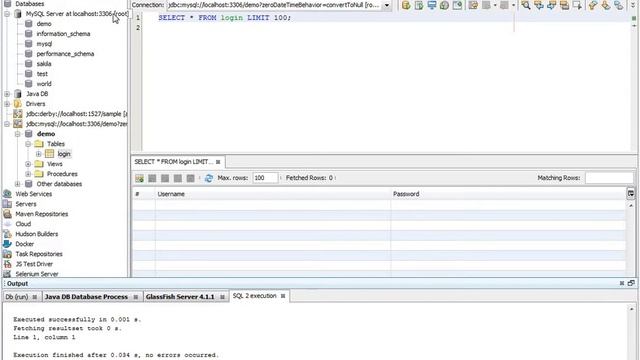Click Refresh Records icon near Max. rows

[x=209, y=178]
